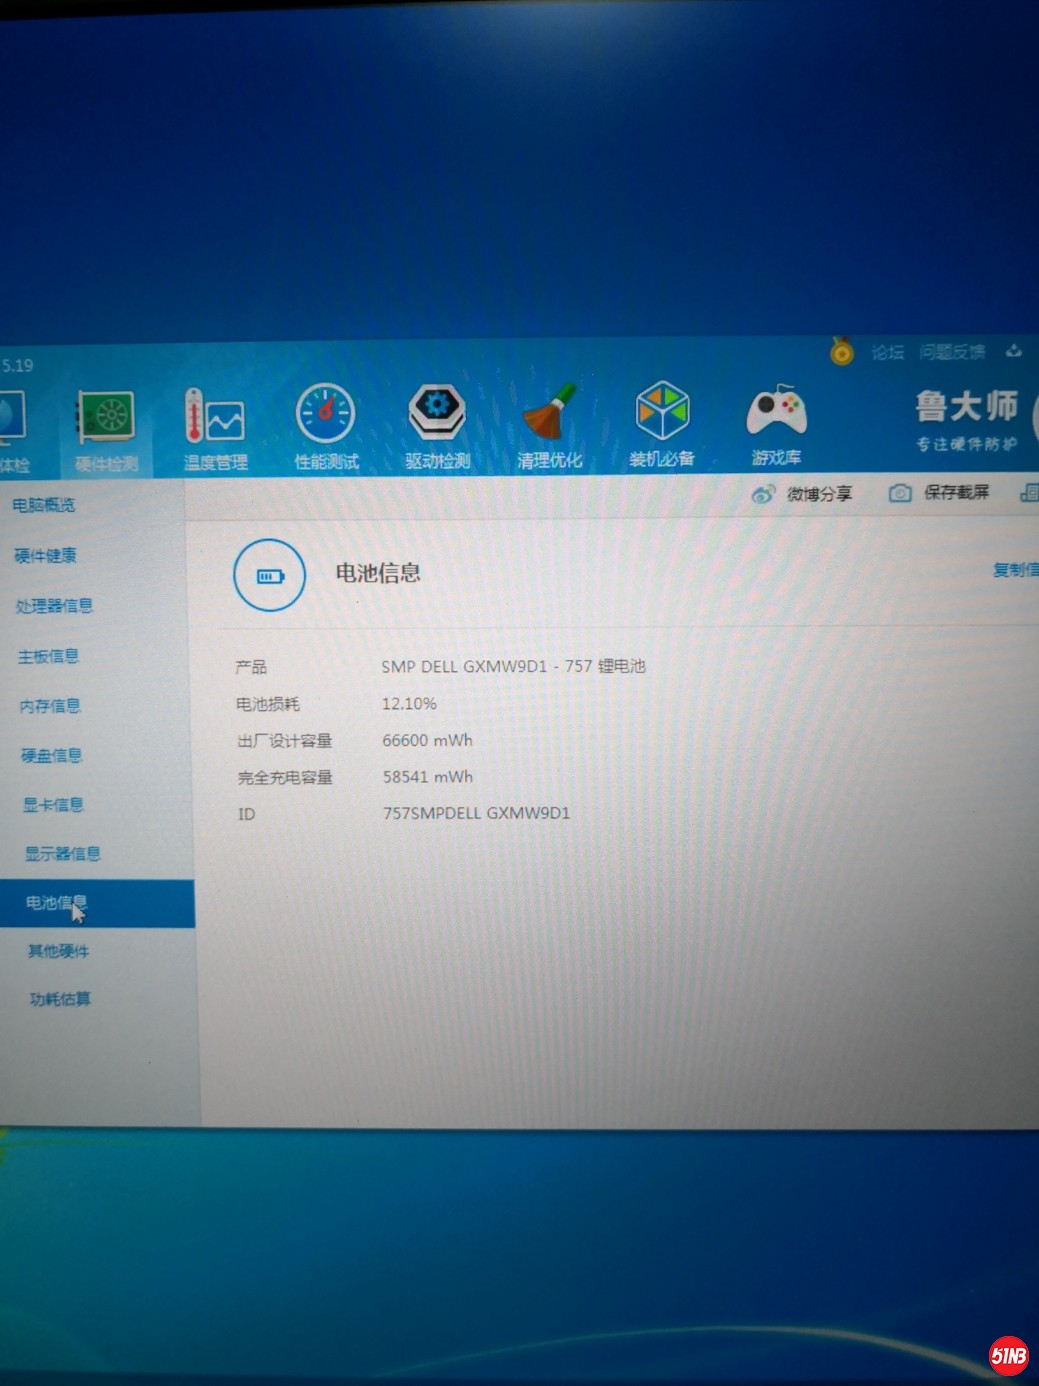Launch the 性能测试 performance test gauge
The width and height of the screenshot is (1039, 1386).
coord(325,425)
